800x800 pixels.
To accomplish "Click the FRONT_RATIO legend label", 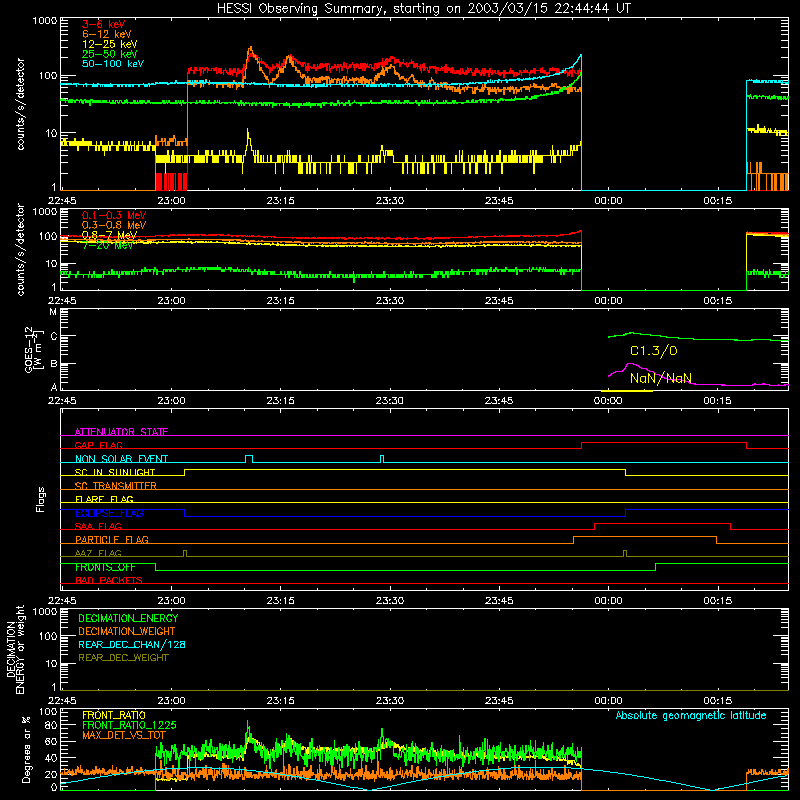I will (114, 715).
